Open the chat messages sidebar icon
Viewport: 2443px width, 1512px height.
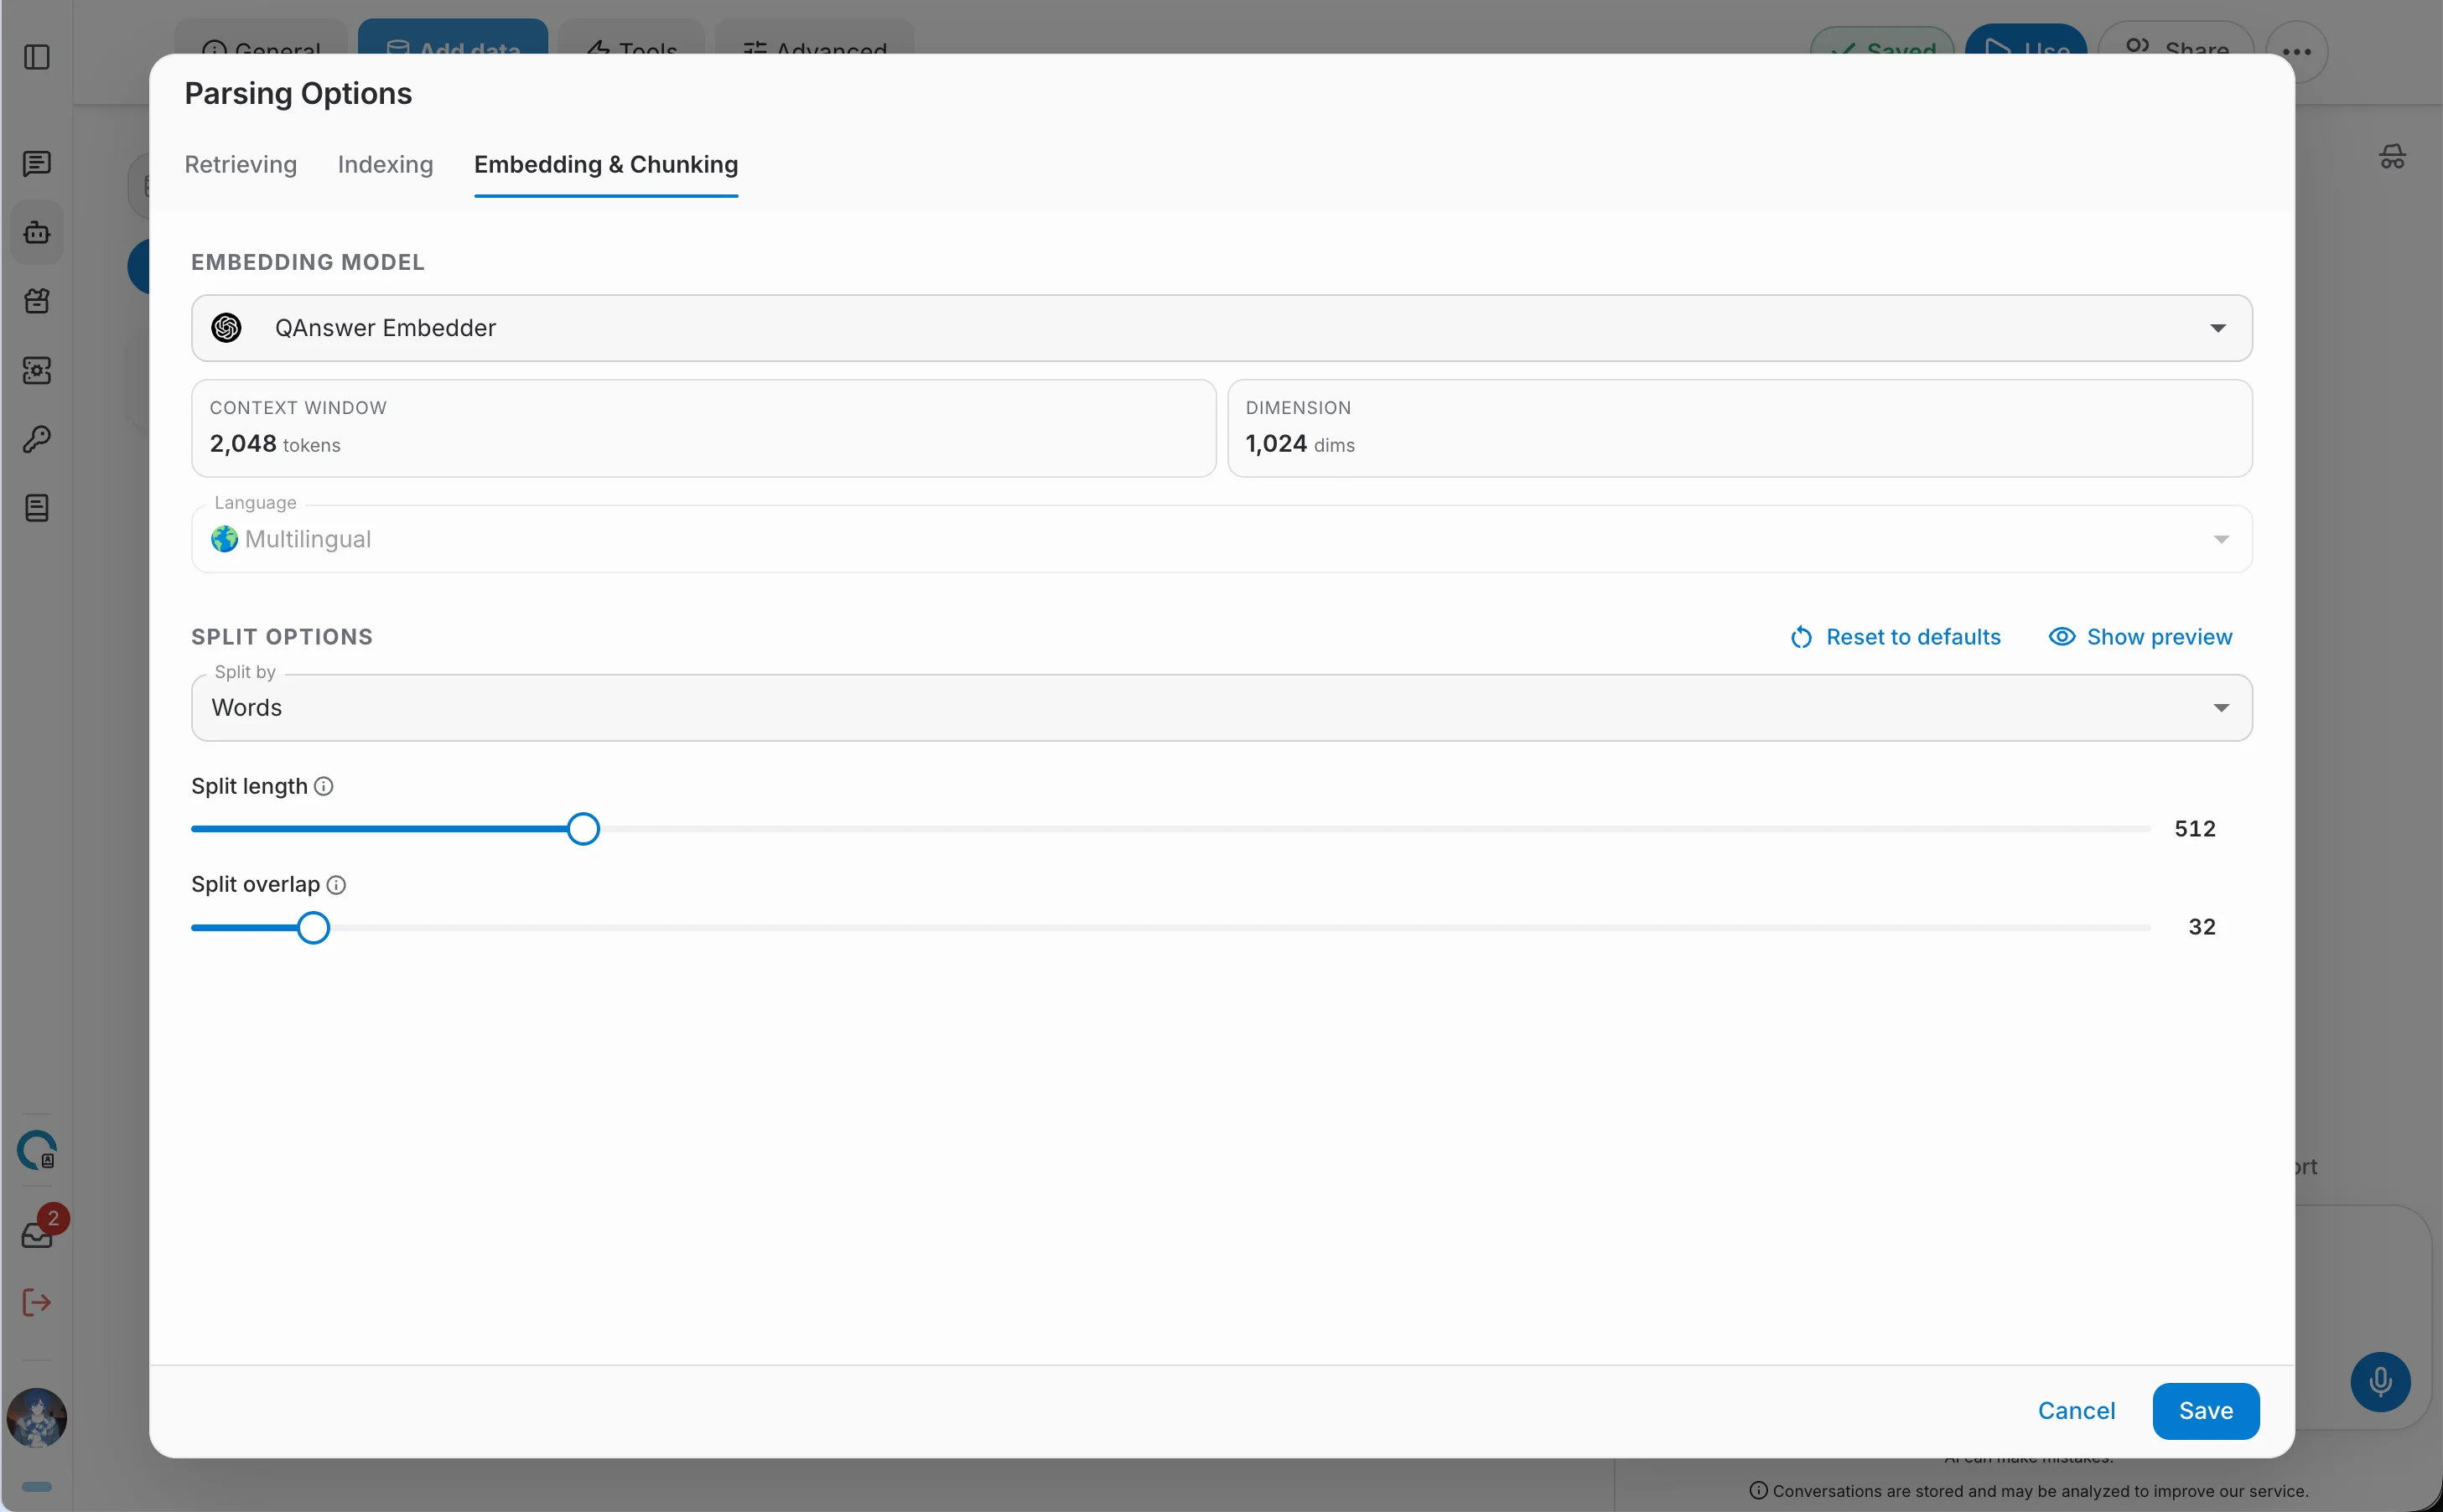(x=37, y=164)
